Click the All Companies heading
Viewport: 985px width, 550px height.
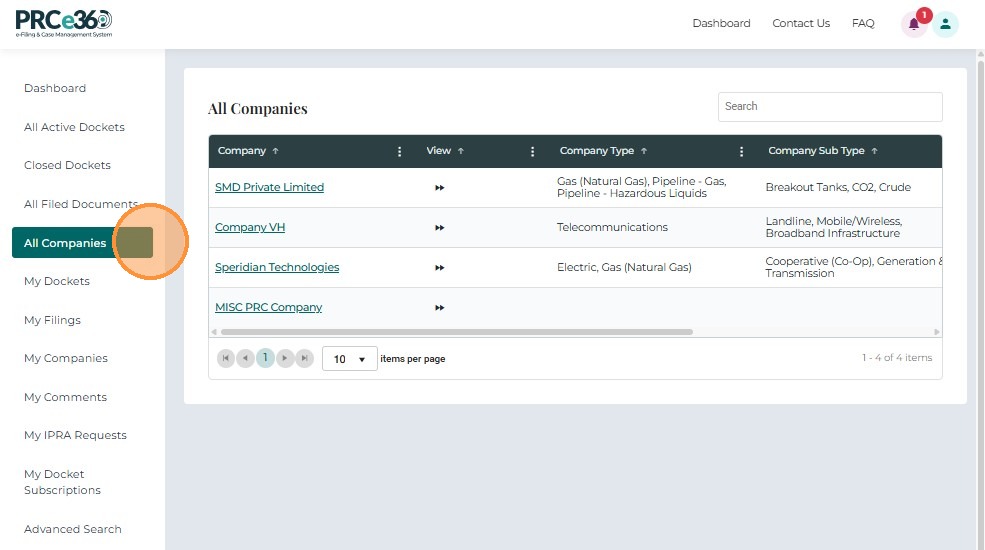click(x=258, y=109)
